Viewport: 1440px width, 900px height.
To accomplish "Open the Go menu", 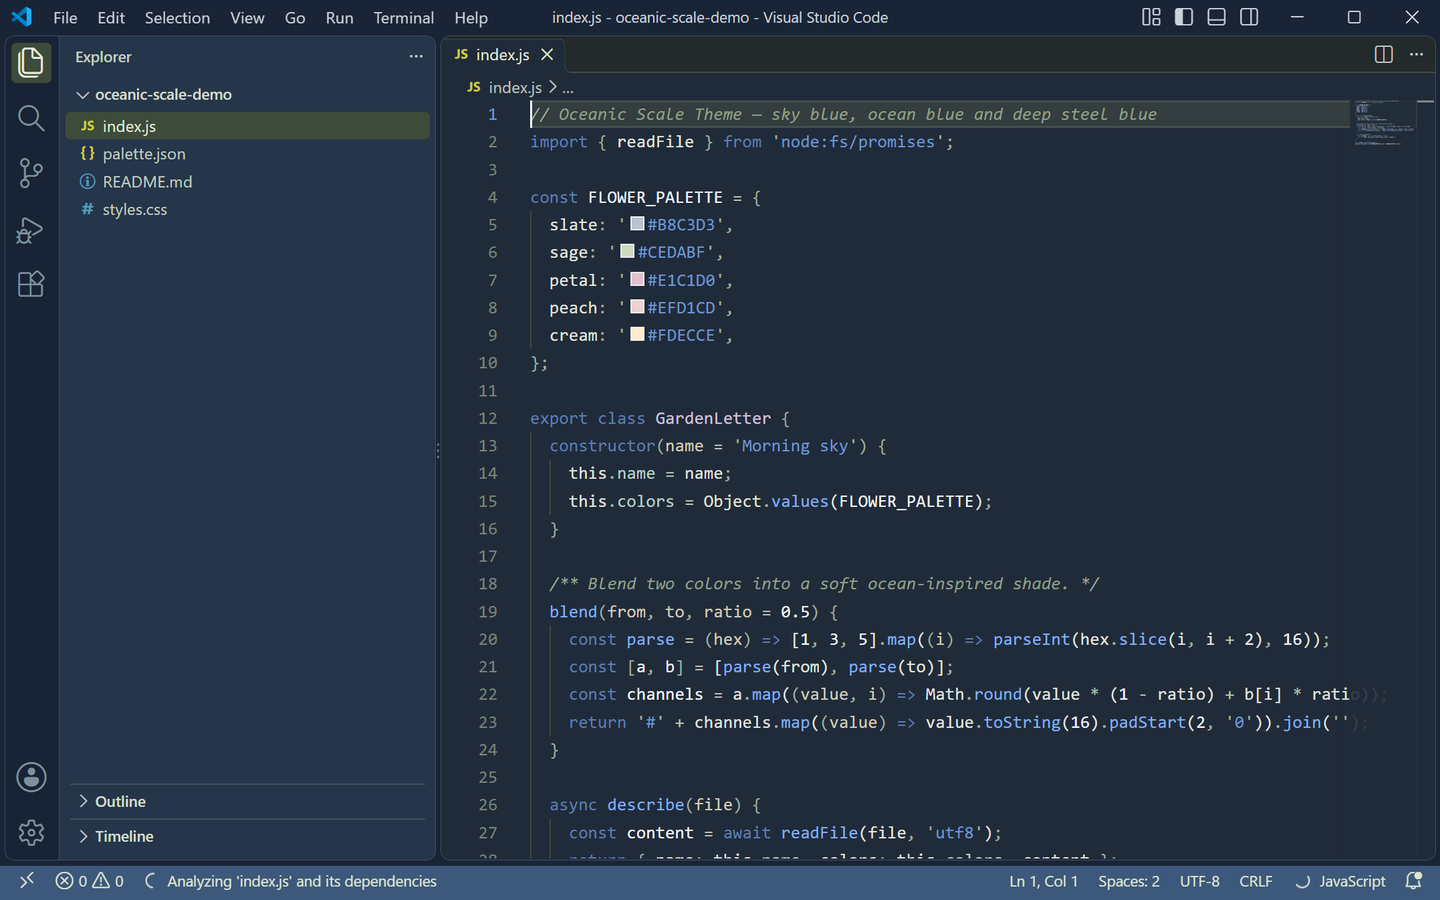I will coord(295,18).
